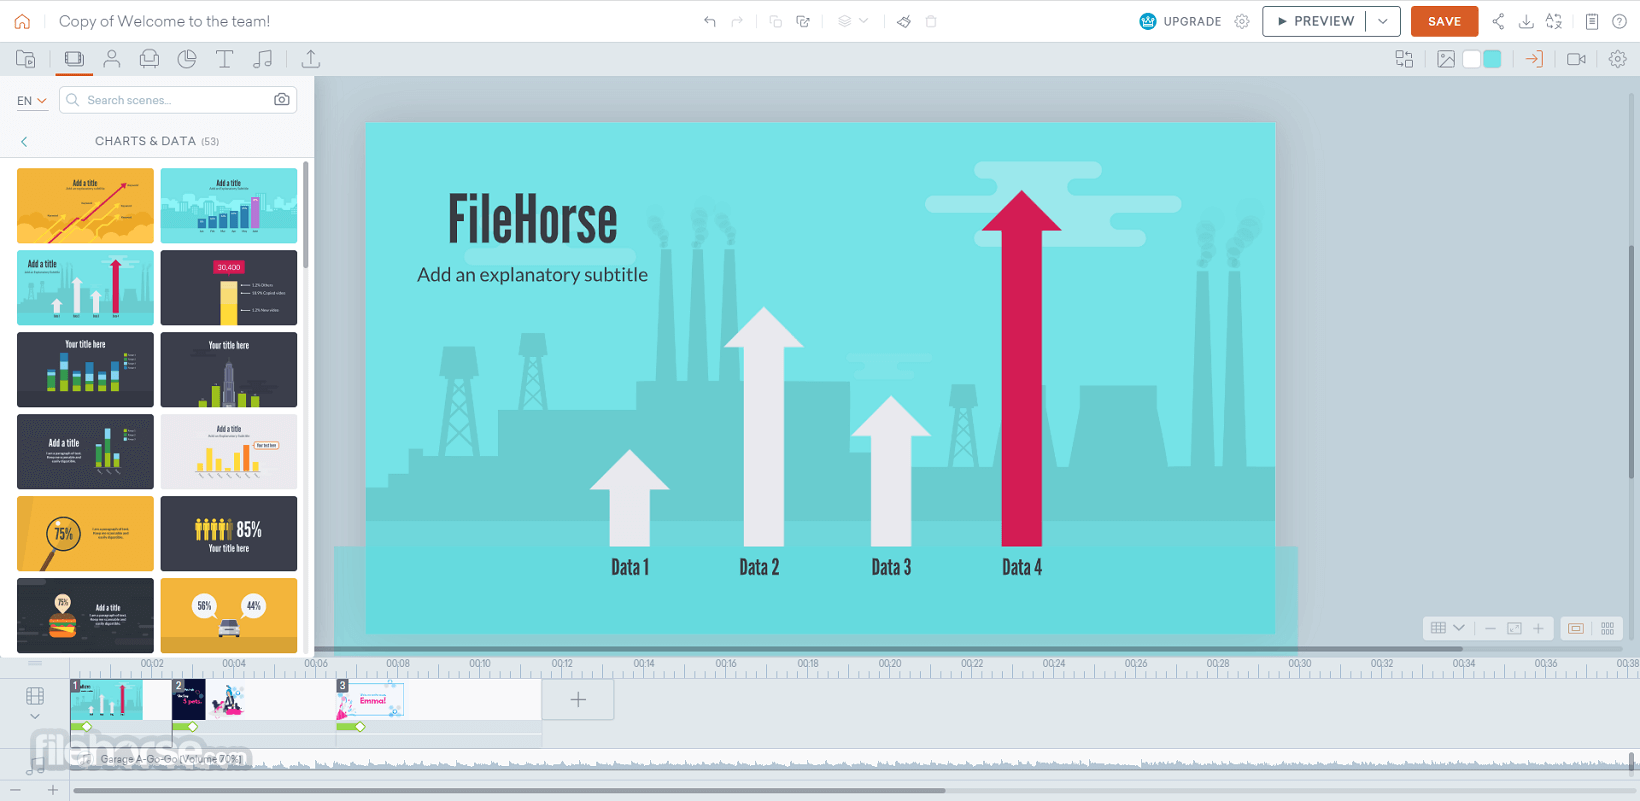Open scene settings gear icon
The height and width of the screenshot is (801, 1640).
tap(1618, 59)
